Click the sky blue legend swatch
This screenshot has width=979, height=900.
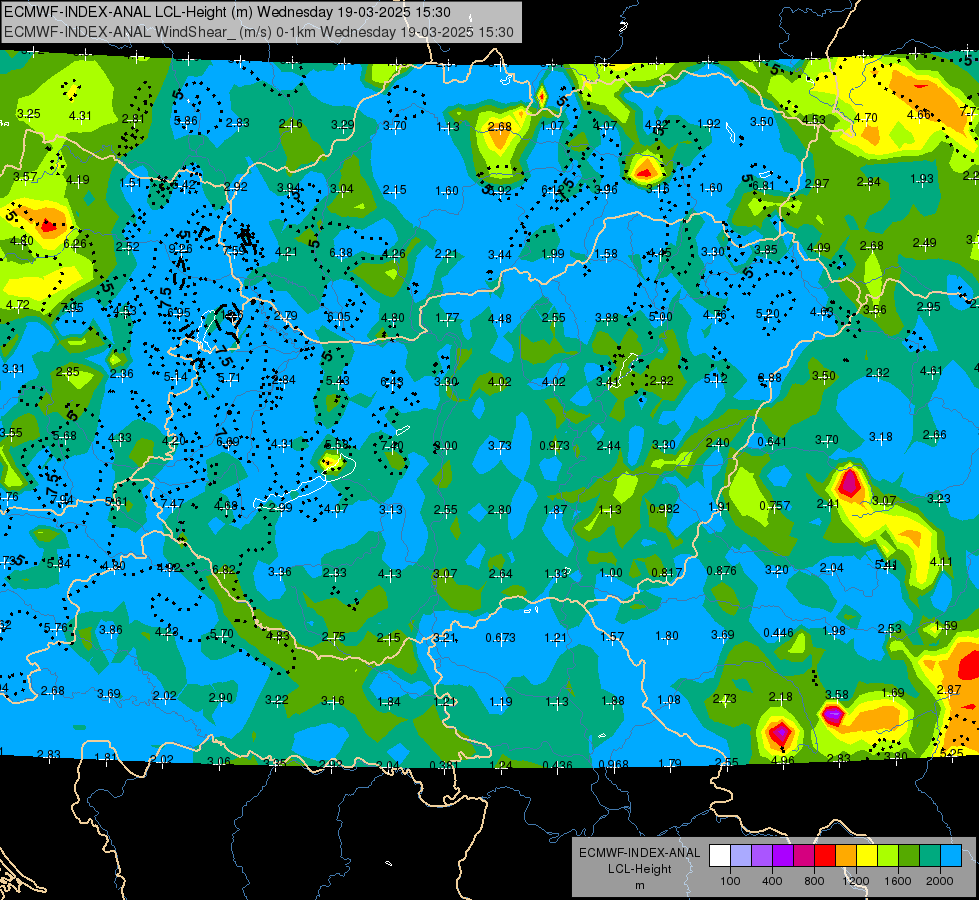pyautogui.click(x=951, y=855)
